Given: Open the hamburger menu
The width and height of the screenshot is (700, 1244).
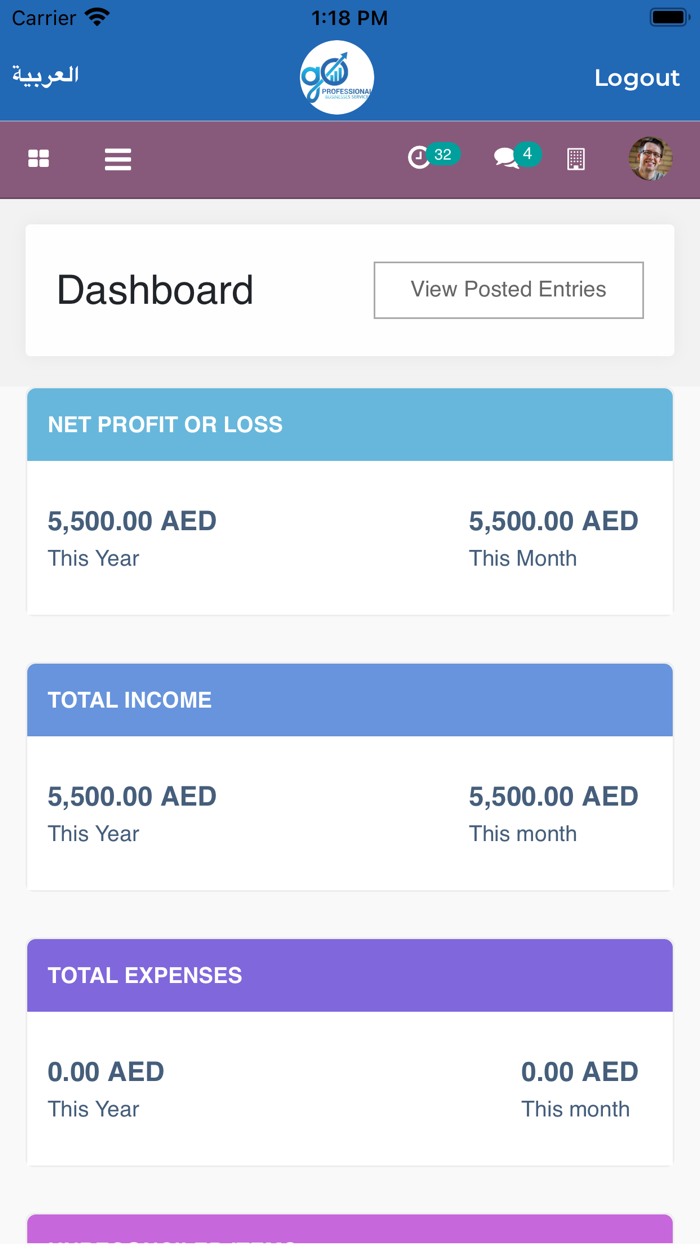Looking at the screenshot, I should [118, 159].
